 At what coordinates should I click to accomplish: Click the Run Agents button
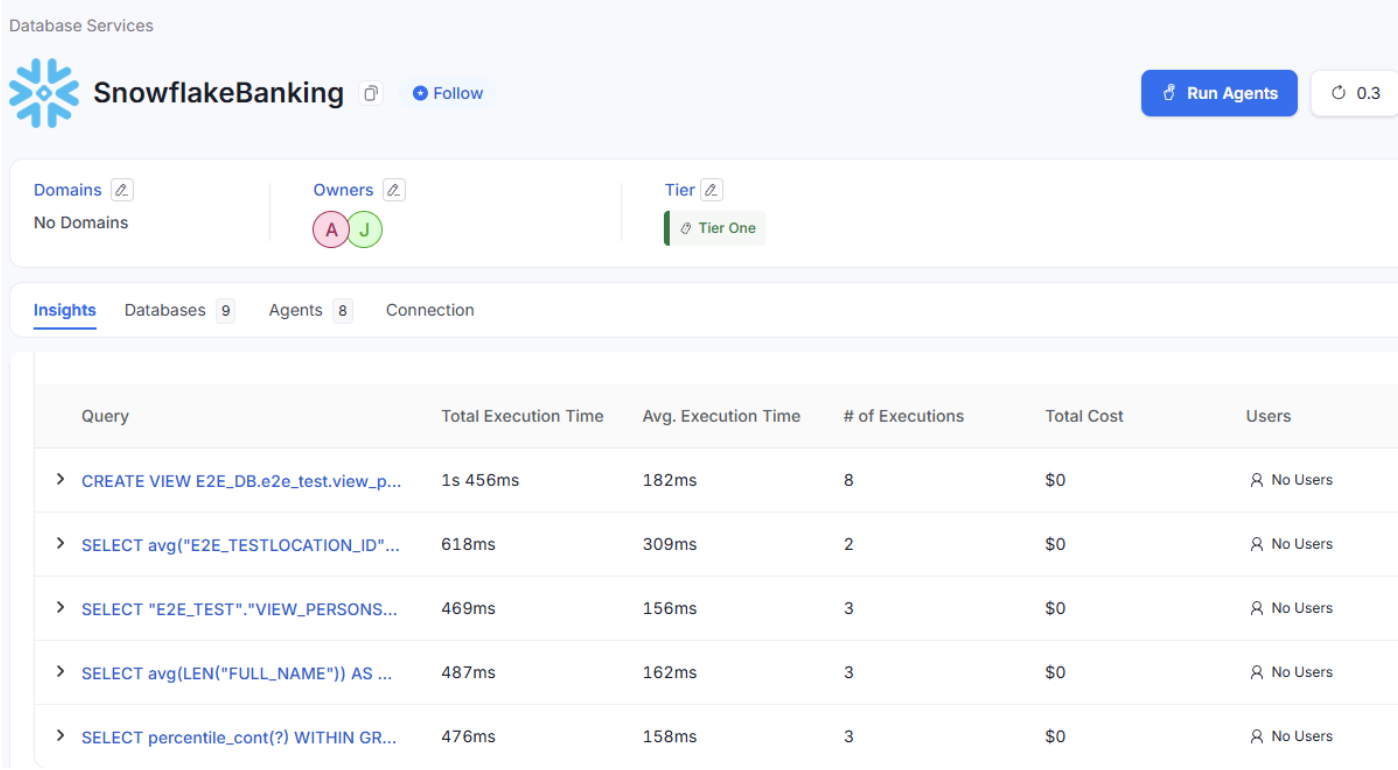tap(1219, 93)
